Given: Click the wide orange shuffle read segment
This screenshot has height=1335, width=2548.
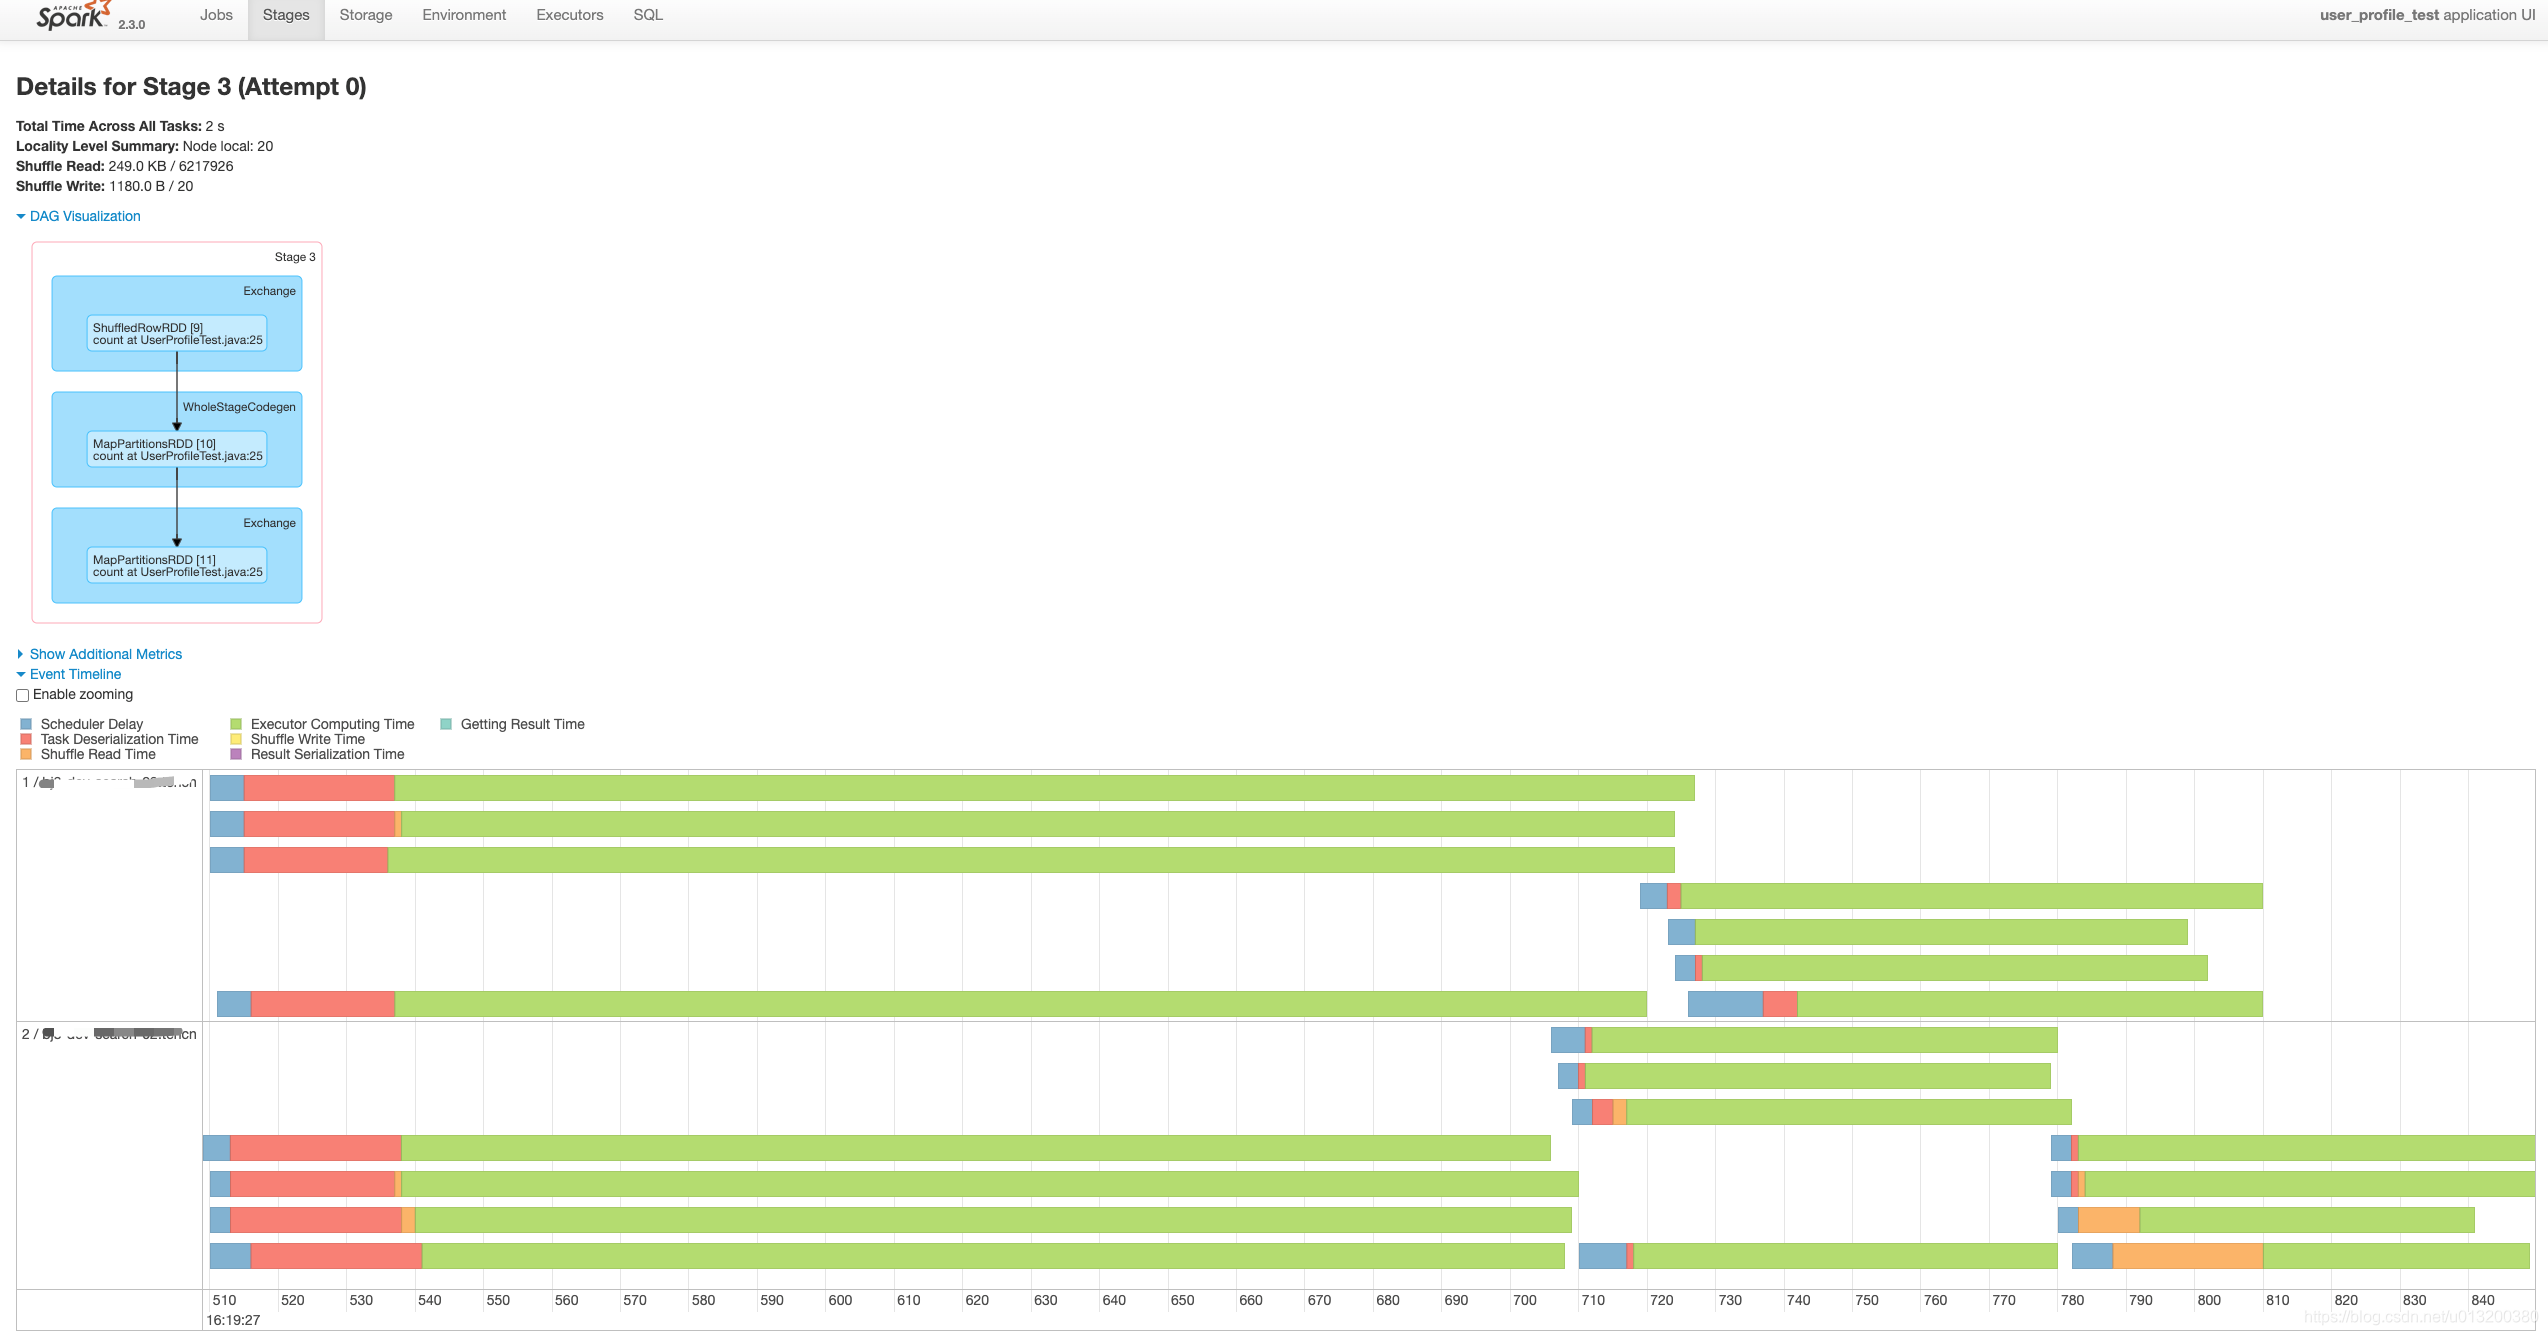Looking at the screenshot, I should (2188, 1256).
